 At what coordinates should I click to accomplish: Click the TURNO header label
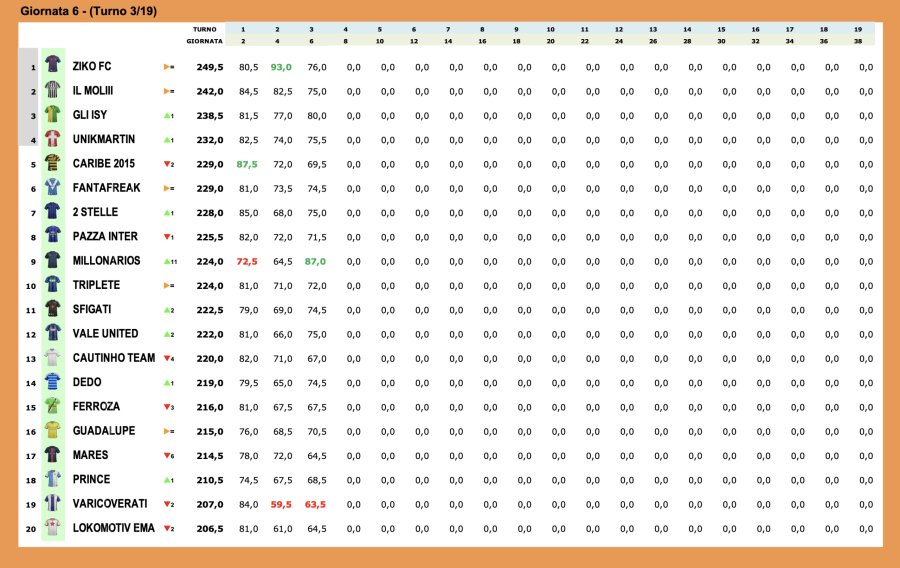(204, 29)
